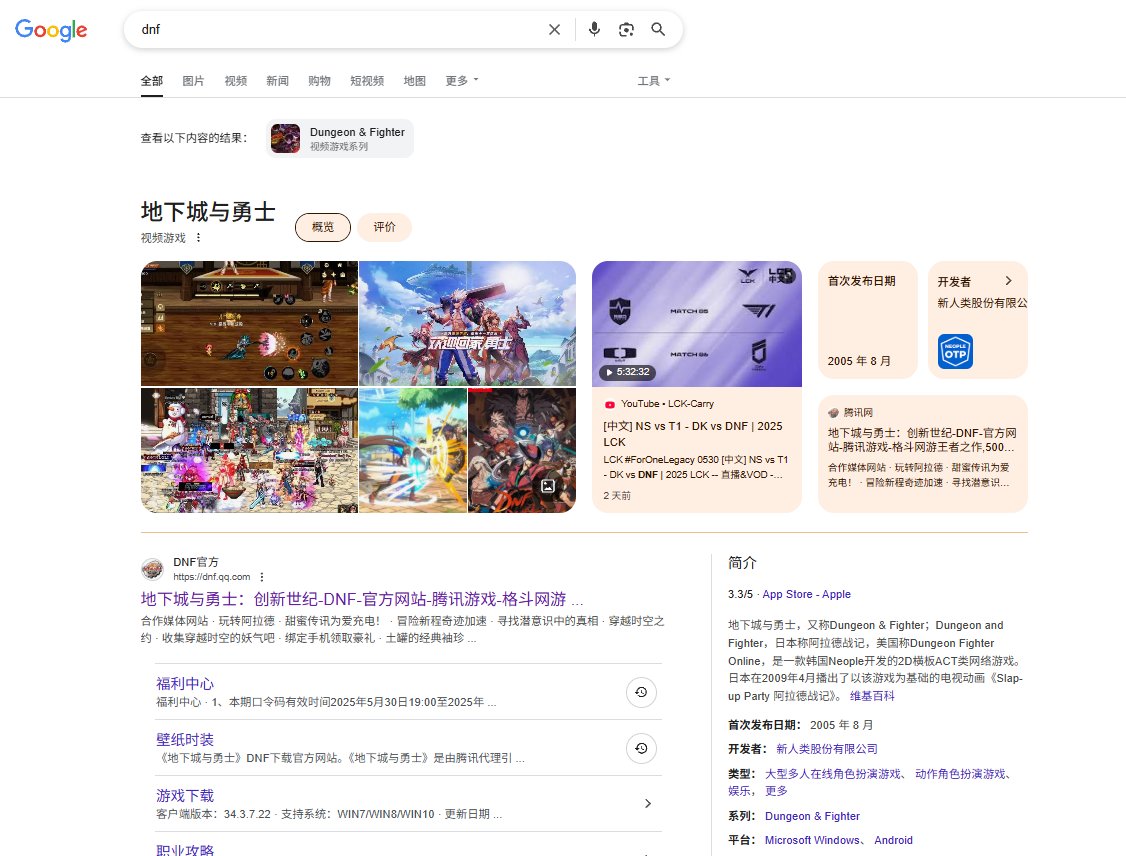Switch to the 地图 tab
This screenshot has width=1126, height=856.
[x=414, y=80]
